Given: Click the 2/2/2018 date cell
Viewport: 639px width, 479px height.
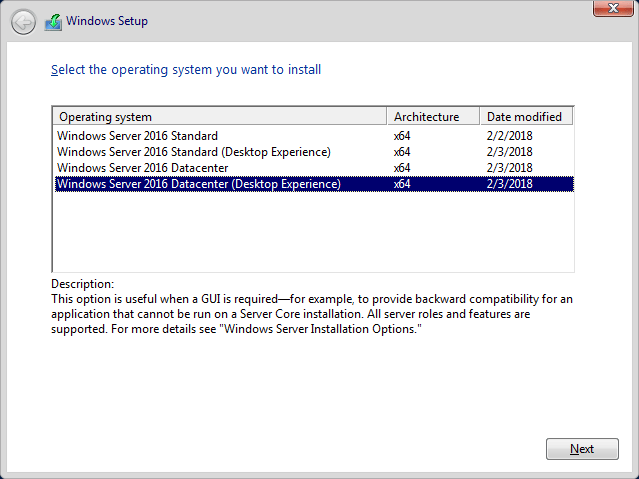Looking at the screenshot, I should (x=509, y=136).
